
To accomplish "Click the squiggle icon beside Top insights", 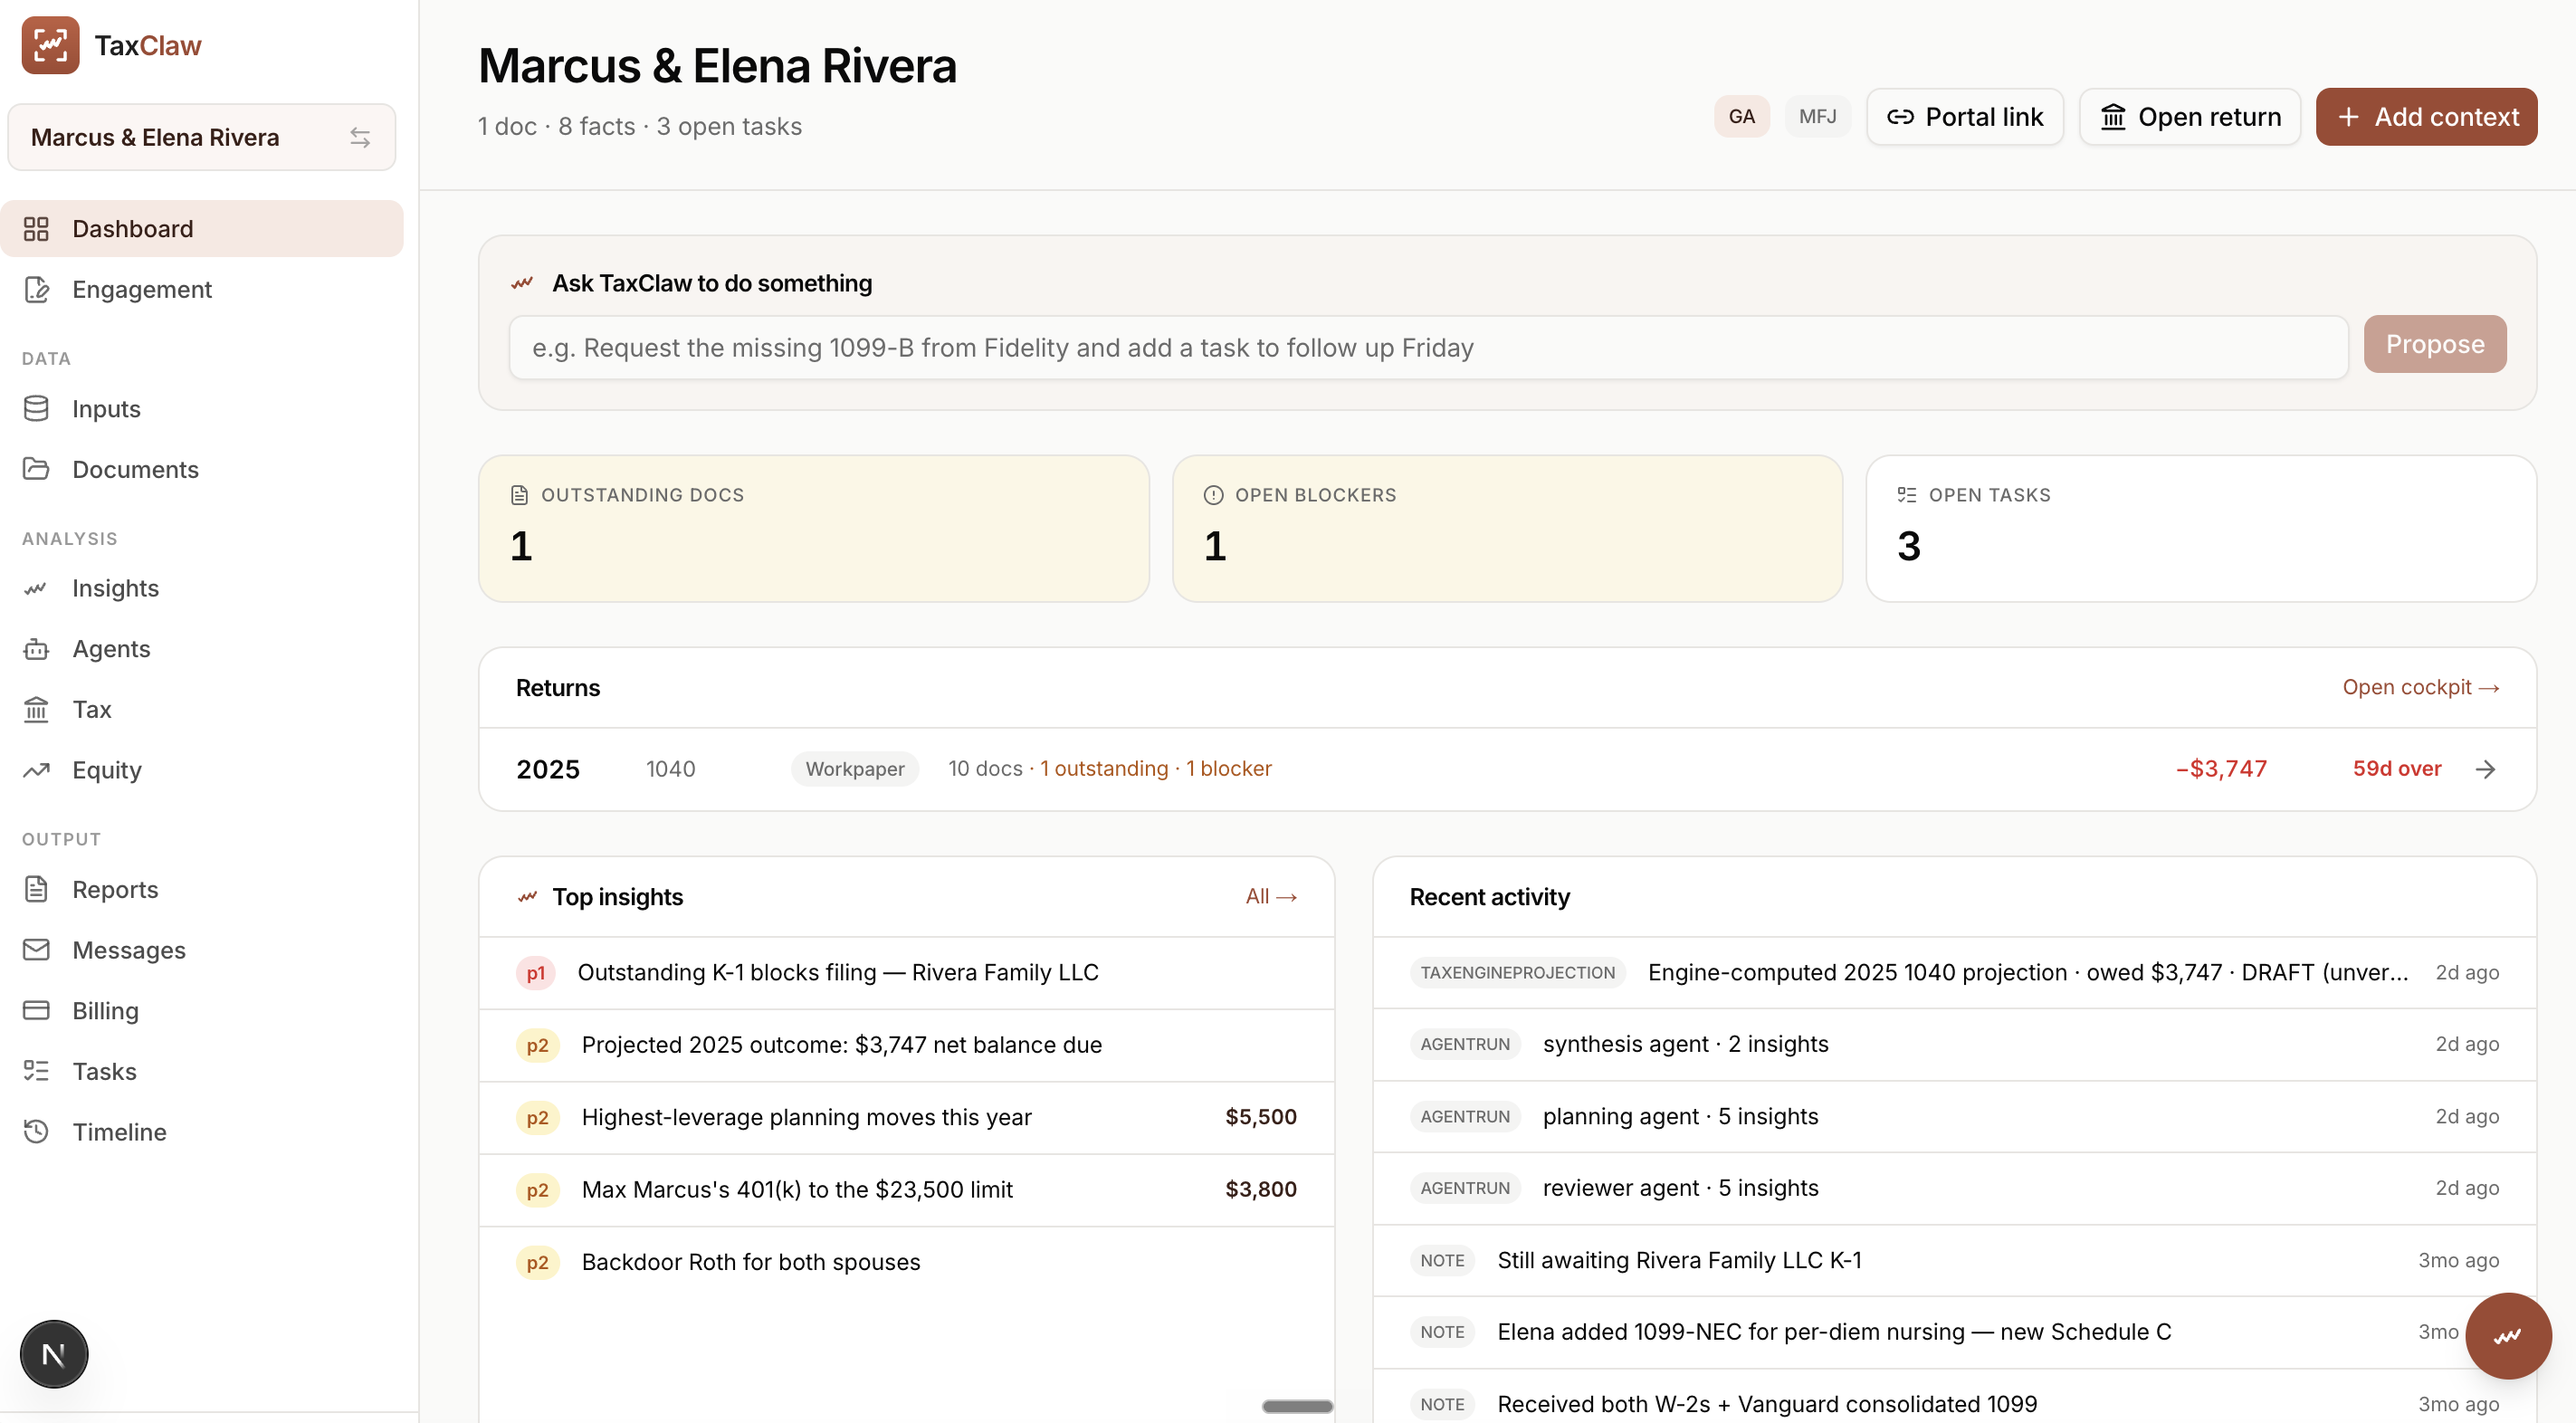I will pos(527,897).
